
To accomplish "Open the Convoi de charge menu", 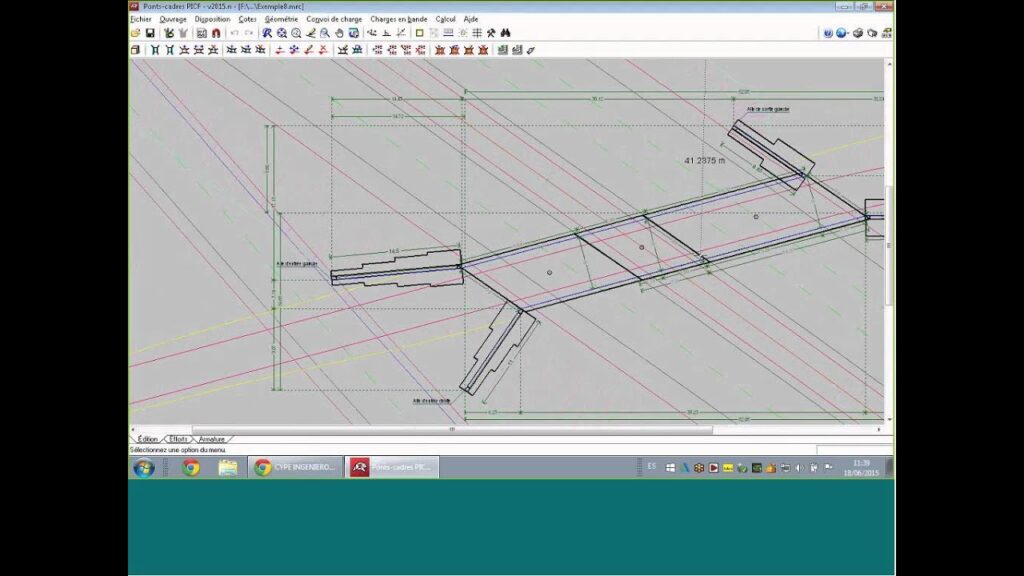I will pyautogui.click(x=335, y=19).
